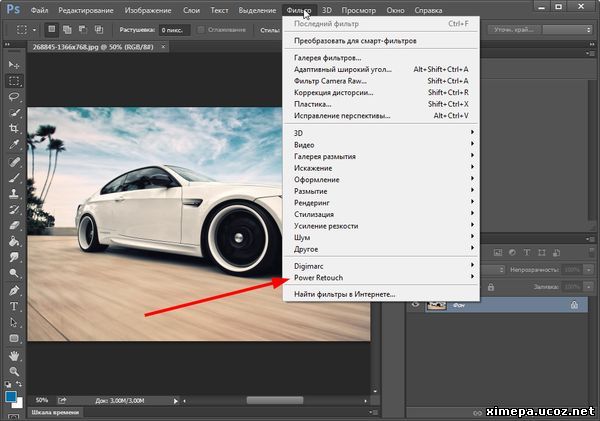Toggle the Сглаживание checkbox
This screenshot has width=600, height=421.
pos(198,31)
